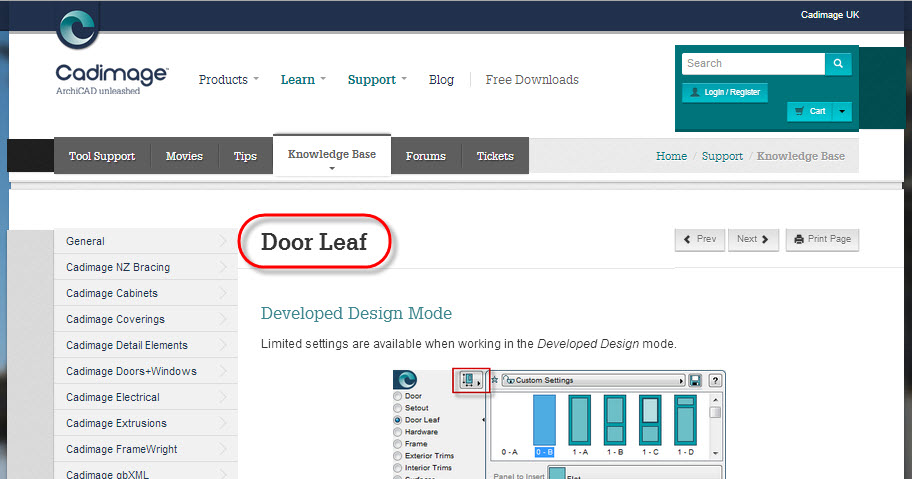This screenshot has height=479, width=912.
Task: Click the Print Page button
Action: click(x=822, y=240)
